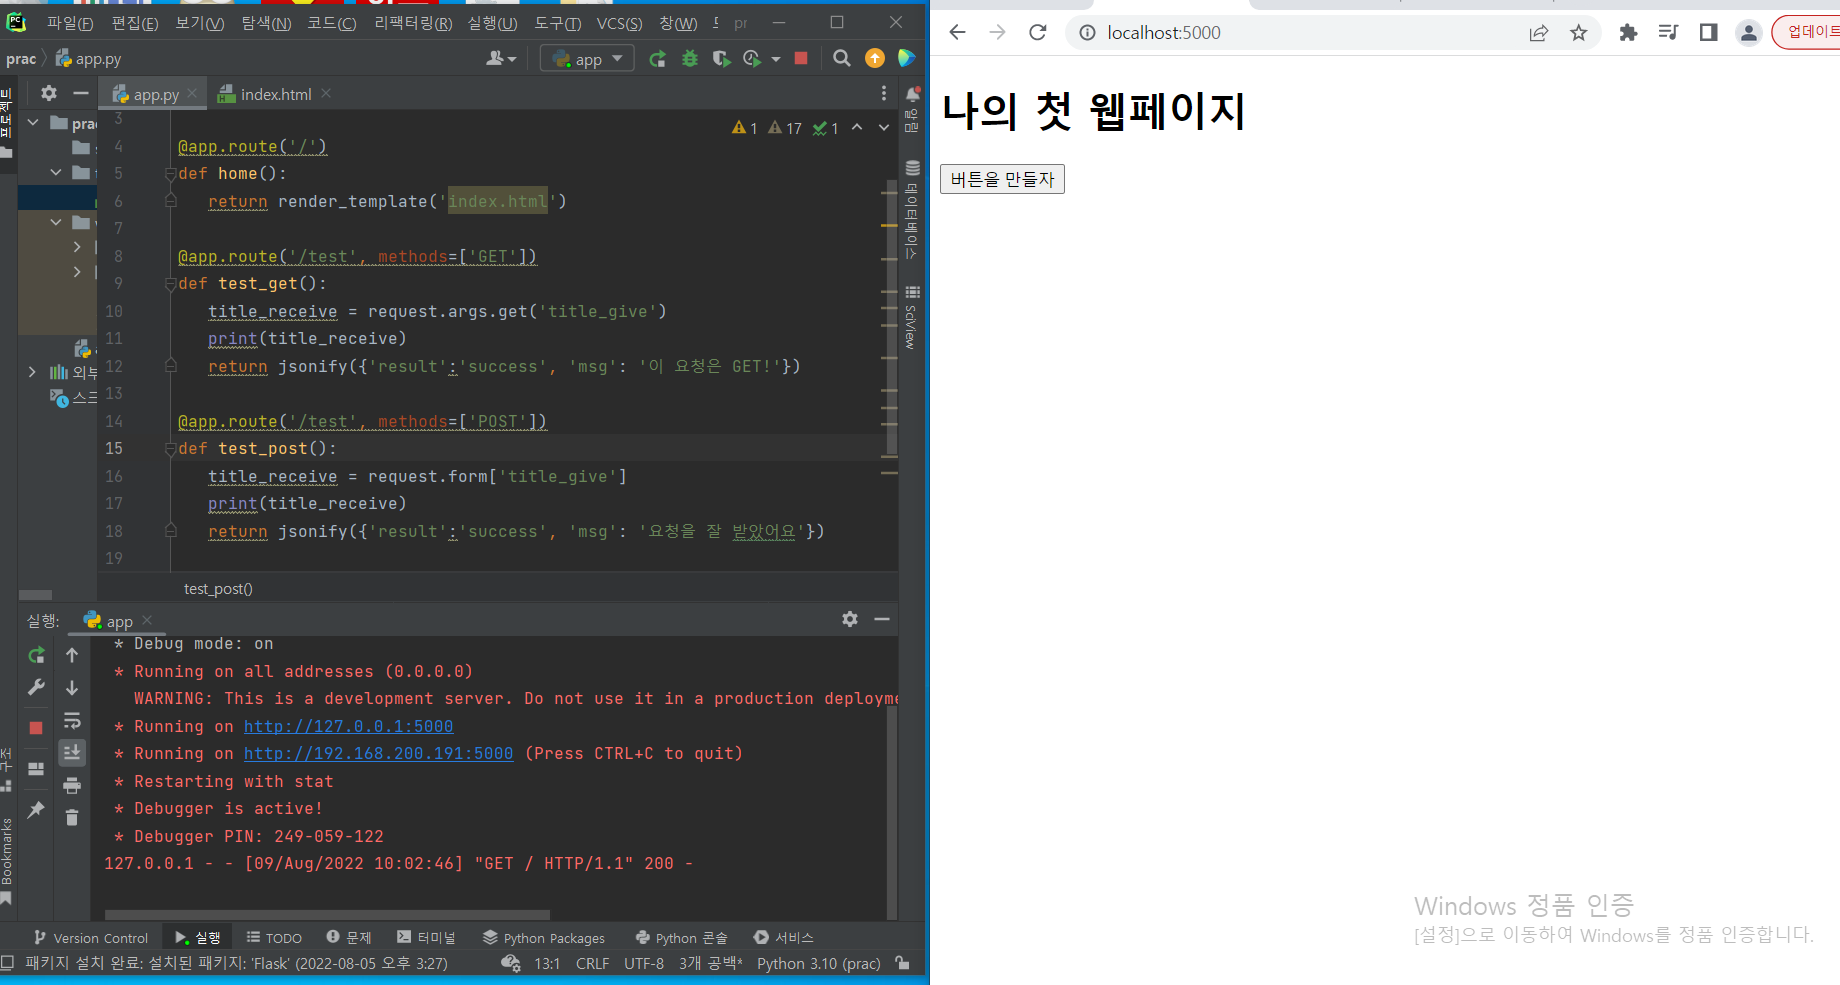Click the editor tabs more options icon
Image resolution: width=1840 pixels, height=985 pixels.
[x=883, y=93]
